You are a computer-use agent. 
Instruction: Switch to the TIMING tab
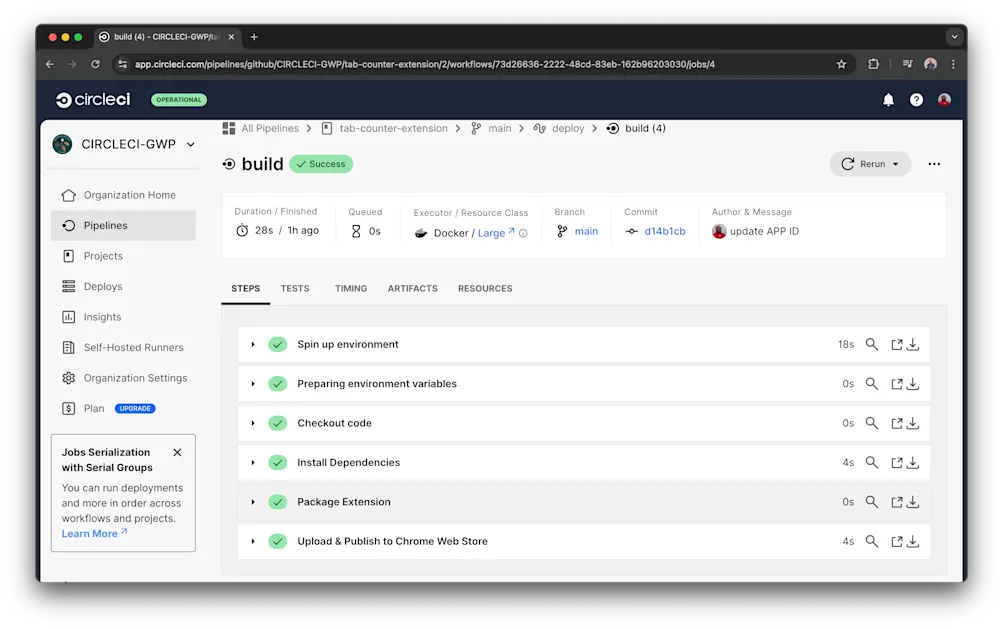(x=350, y=288)
